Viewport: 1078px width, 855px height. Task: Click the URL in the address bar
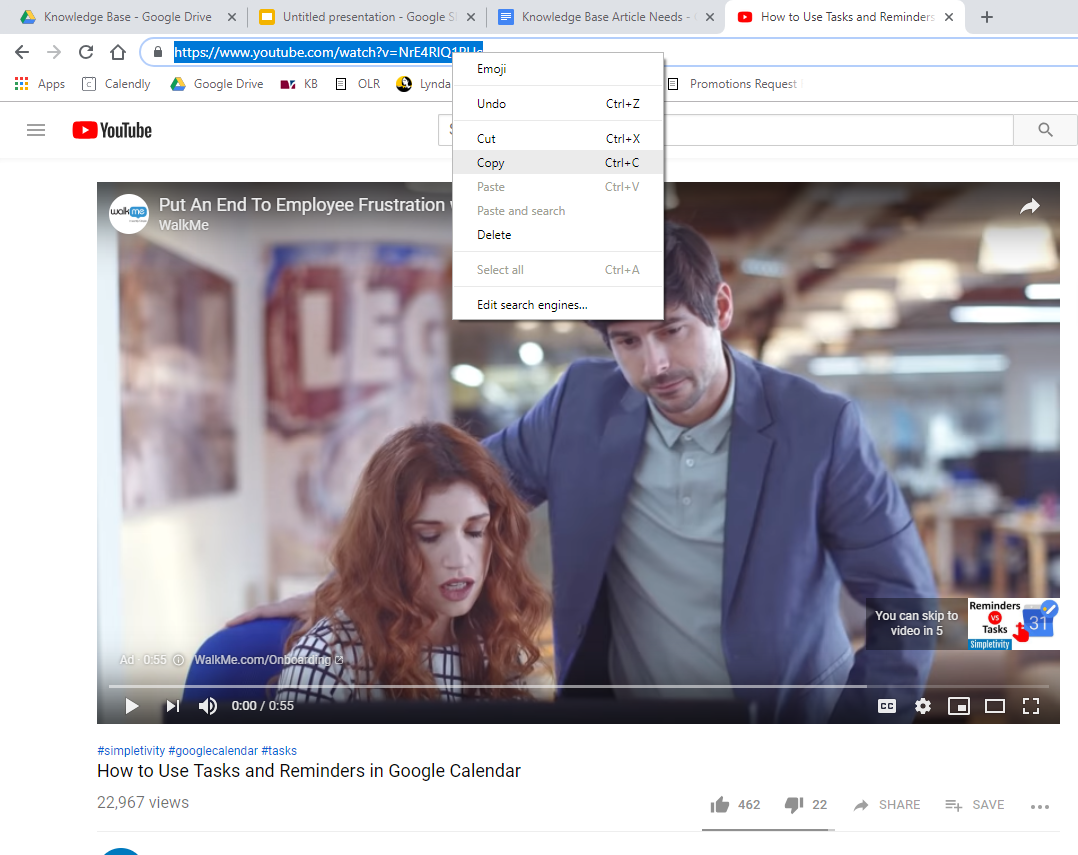click(329, 52)
